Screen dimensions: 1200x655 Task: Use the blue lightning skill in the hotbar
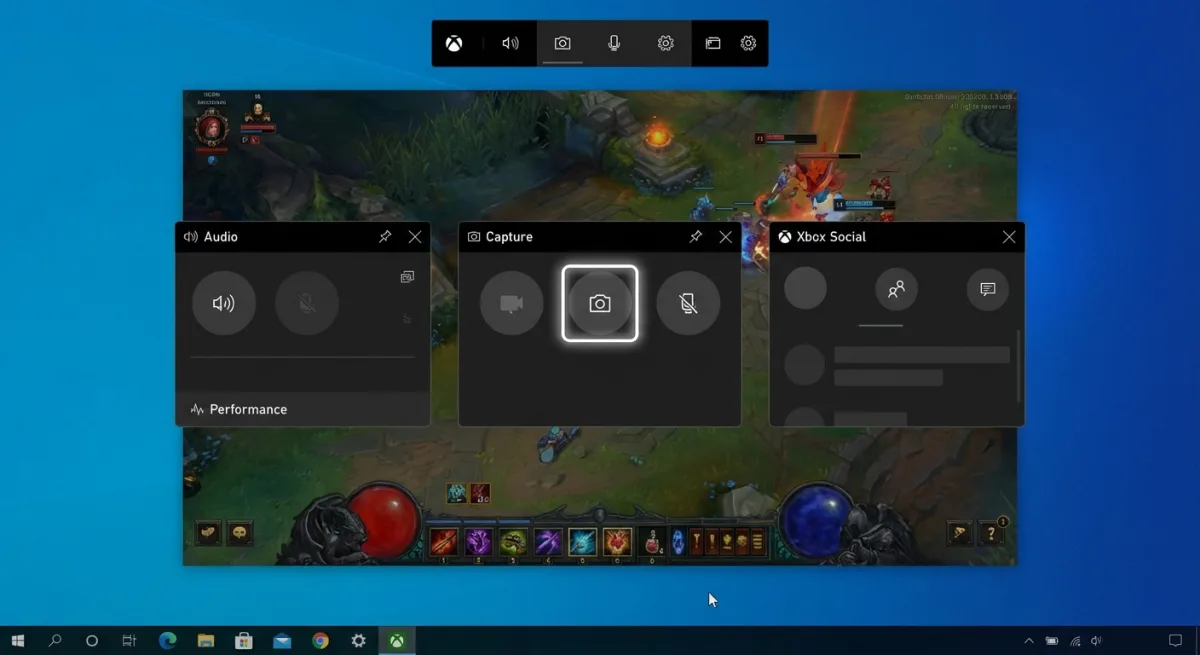point(582,542)
